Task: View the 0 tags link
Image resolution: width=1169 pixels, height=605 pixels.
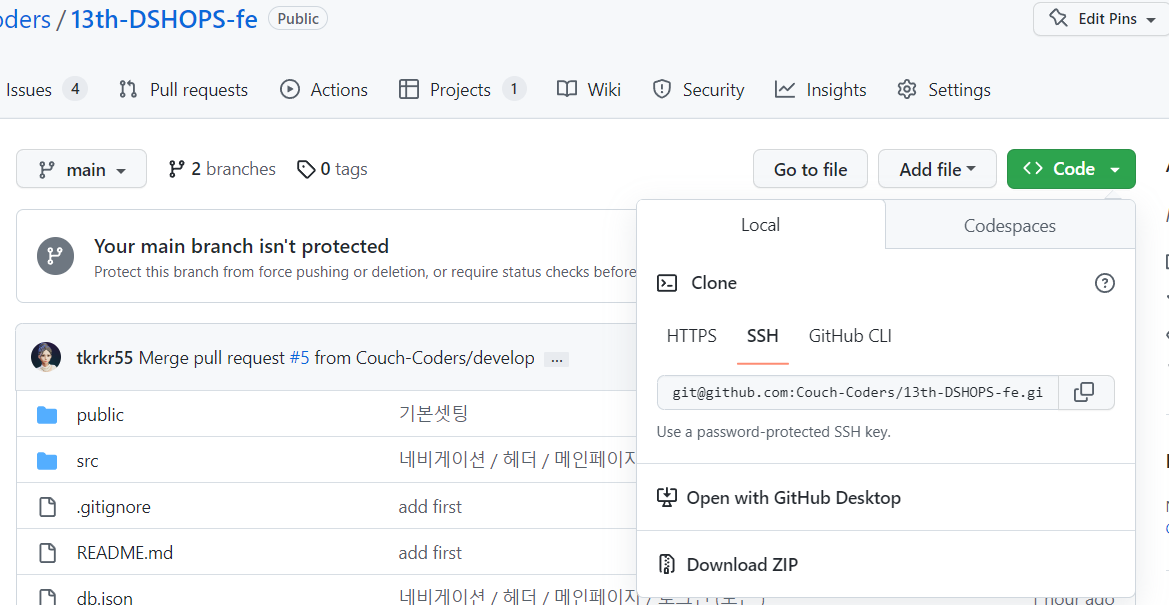Action: pos(332,169)
